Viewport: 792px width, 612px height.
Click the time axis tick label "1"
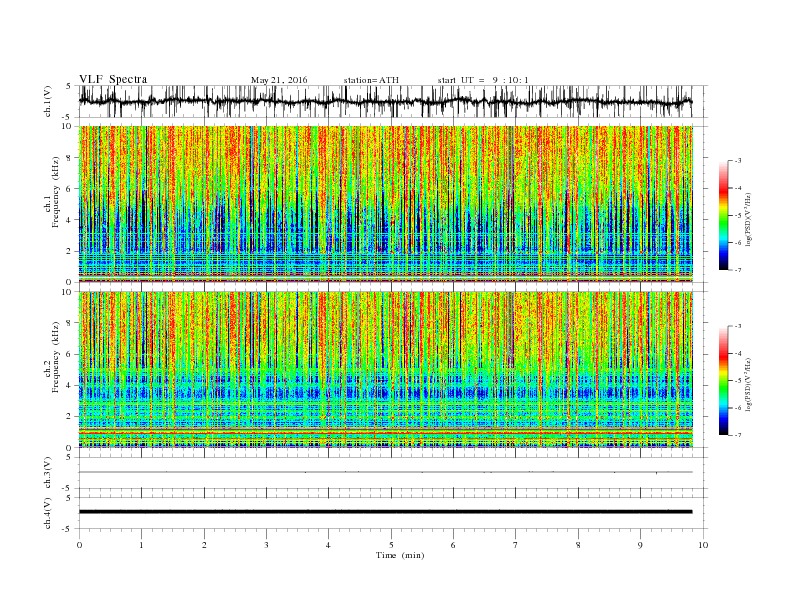142,545
